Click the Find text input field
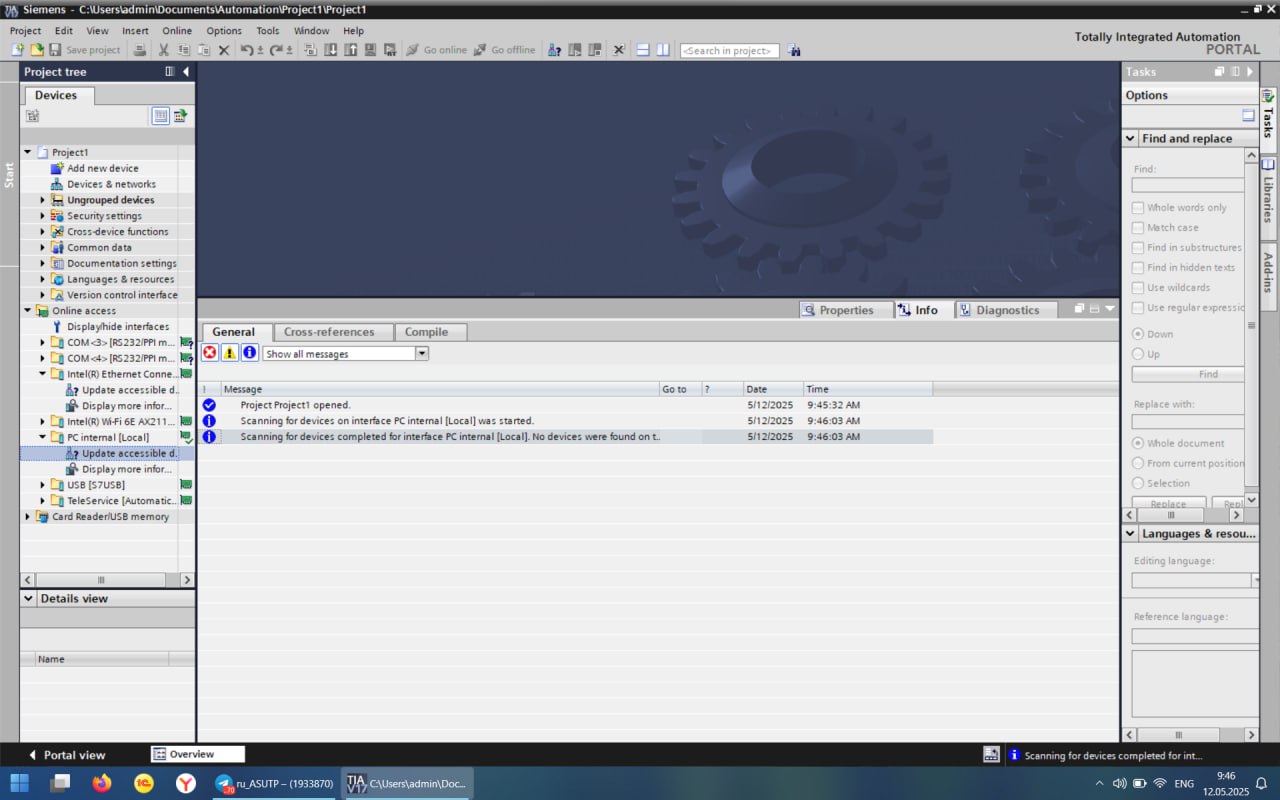The width and height of the screenshot is (1280, 800). 1188,185
